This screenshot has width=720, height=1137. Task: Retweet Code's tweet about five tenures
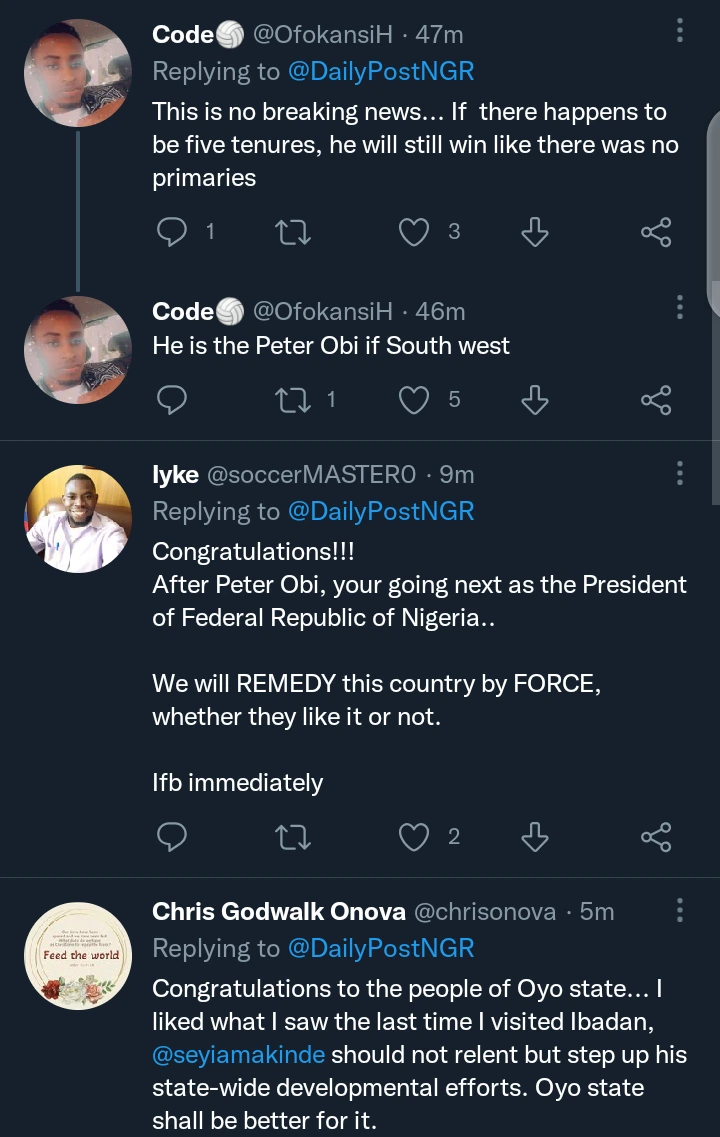coord(293,233)
